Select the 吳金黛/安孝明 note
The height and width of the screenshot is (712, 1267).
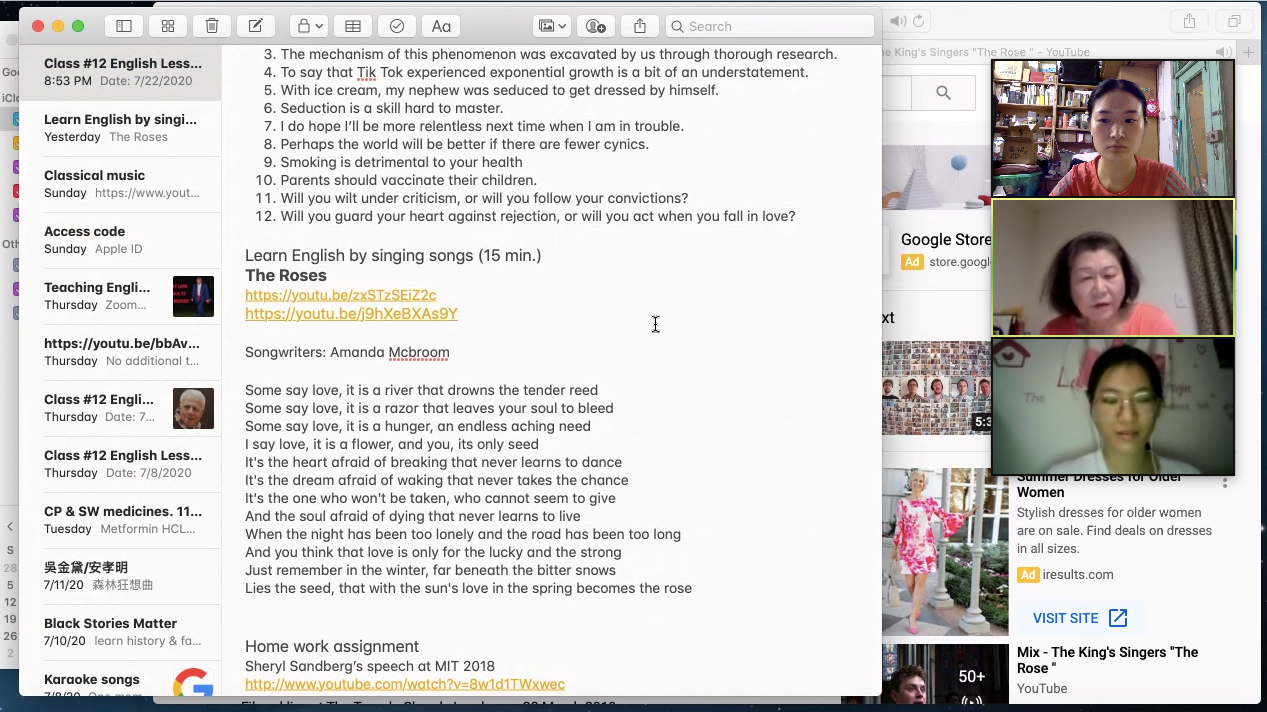click(123, 576)
